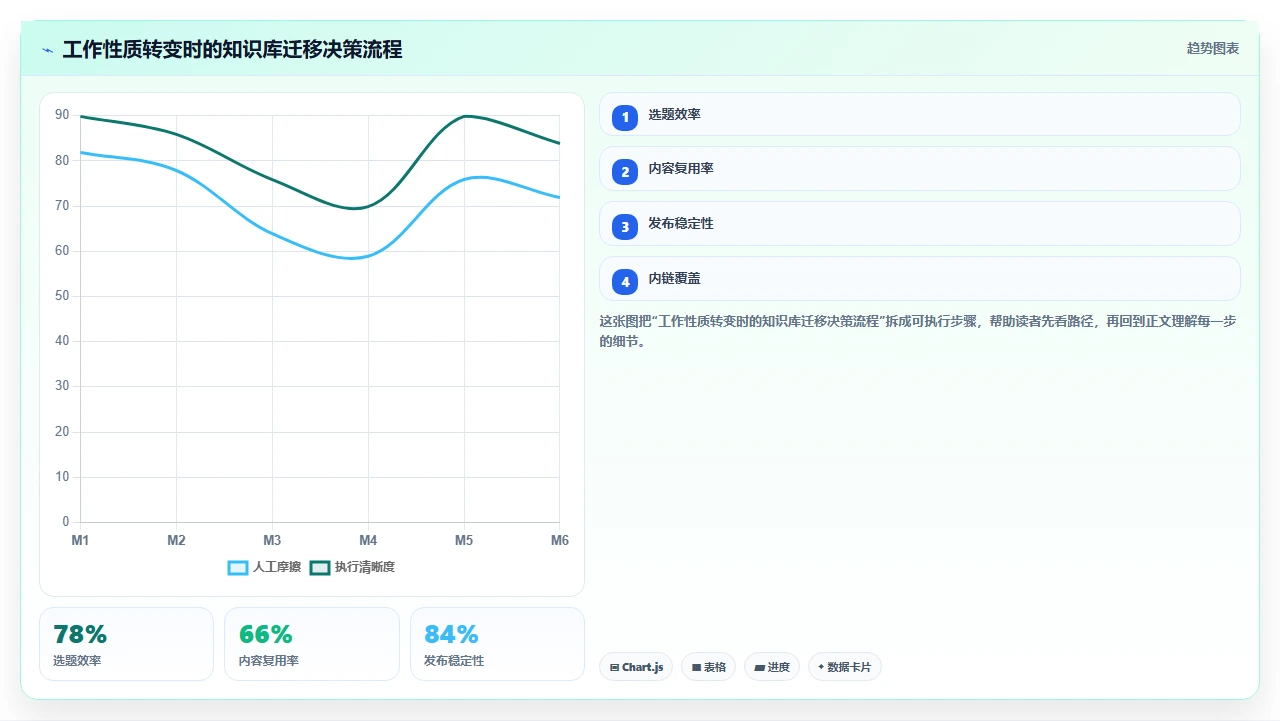Click the 进度 tag
Screen dimensions: 1280x721
772,667
